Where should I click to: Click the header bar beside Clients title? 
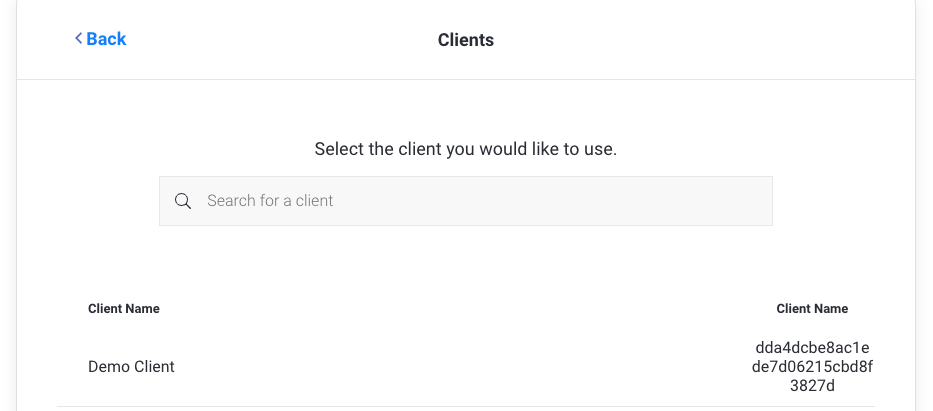point(700,40)
